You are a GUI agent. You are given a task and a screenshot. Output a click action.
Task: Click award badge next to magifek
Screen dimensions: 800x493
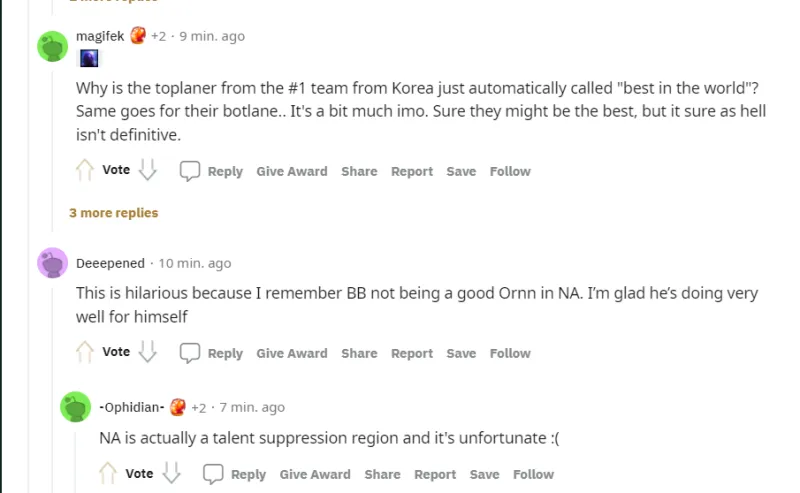click(138, 36)
